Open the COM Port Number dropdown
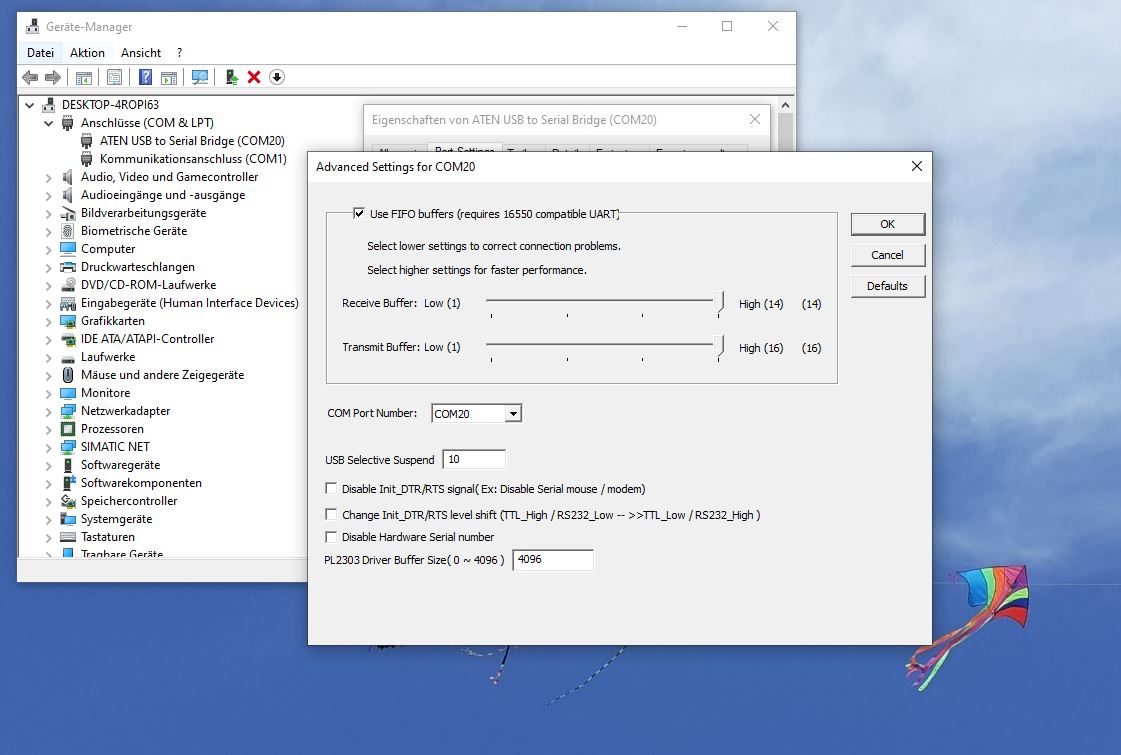The image size is (1121, 755). (513, 413)
